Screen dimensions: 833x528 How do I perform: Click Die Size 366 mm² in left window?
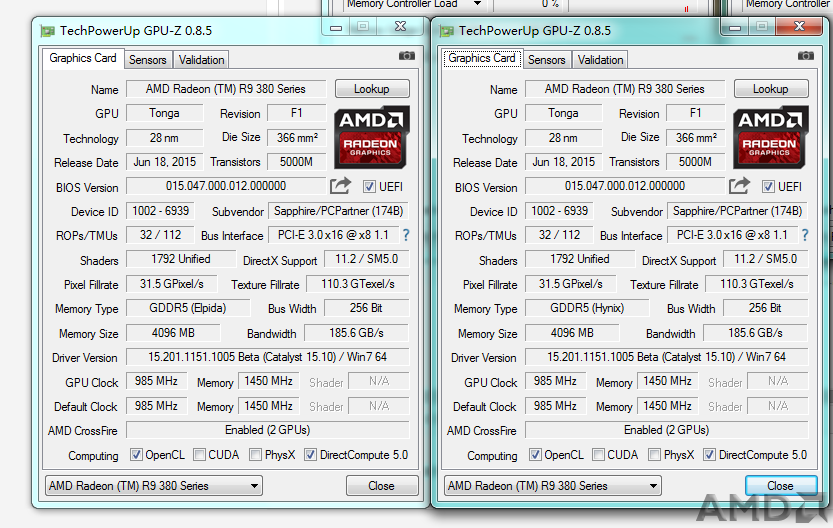click(297, 138)
